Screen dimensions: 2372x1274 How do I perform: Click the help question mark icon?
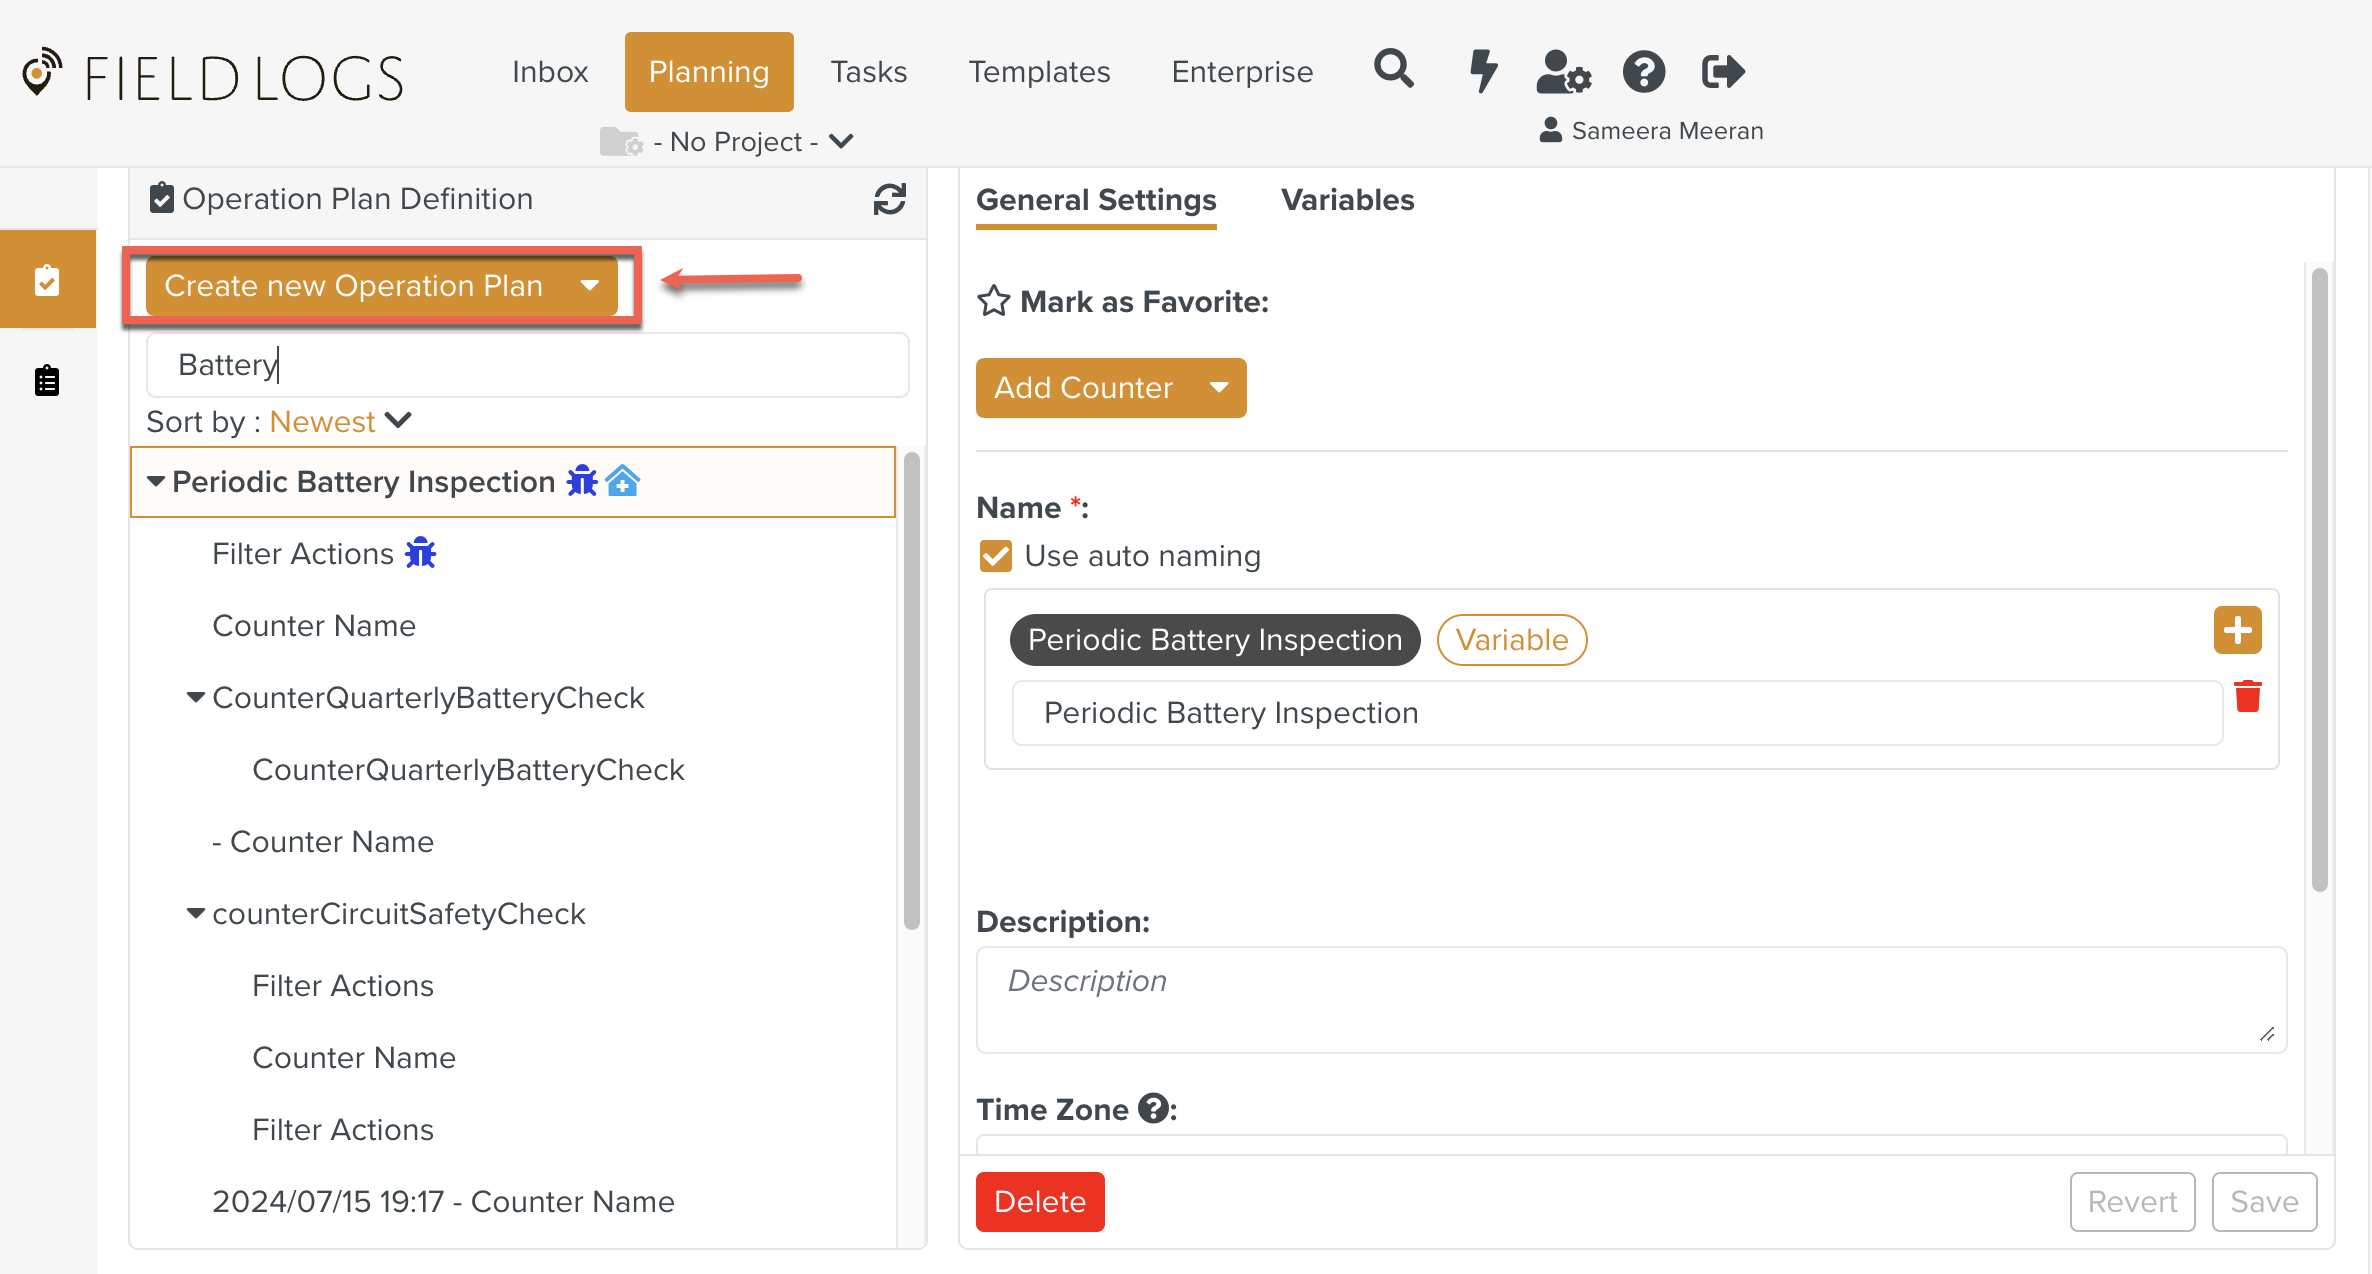(x=1643, y=72)
